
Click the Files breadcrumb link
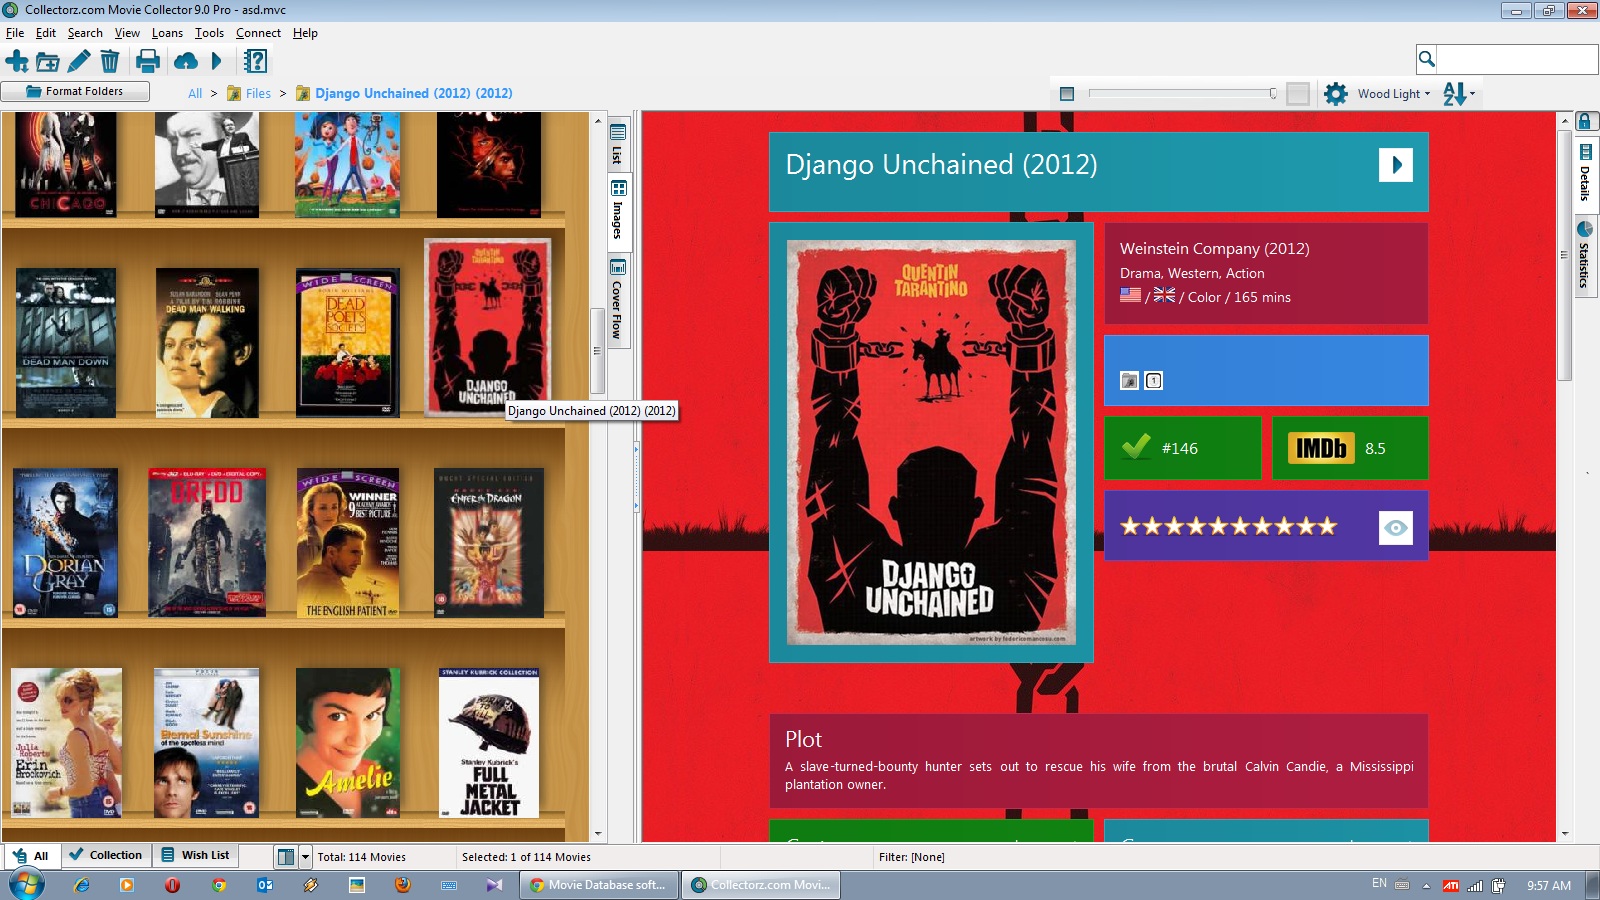[x=258, y=93]
